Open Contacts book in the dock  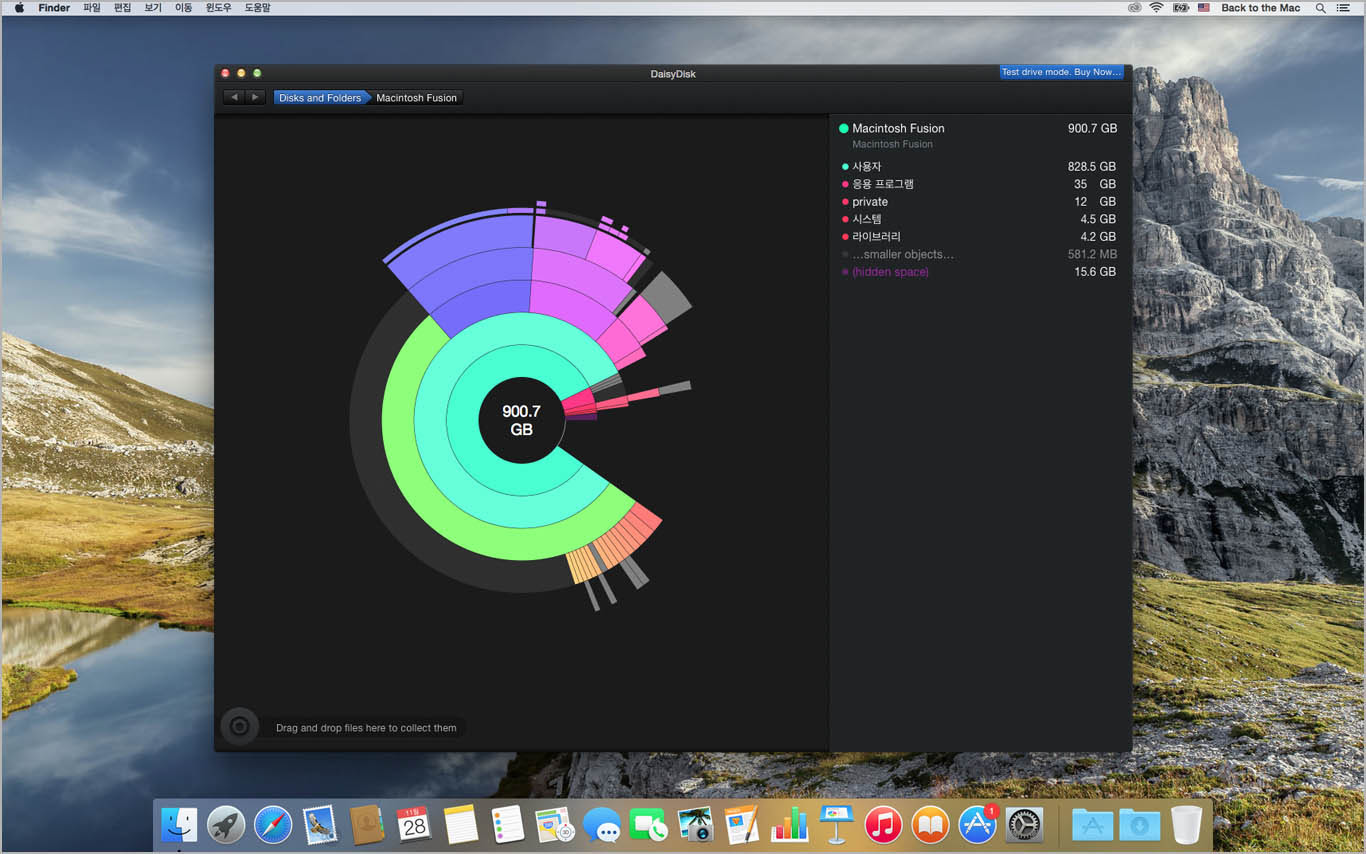click(x=367, y=825)
